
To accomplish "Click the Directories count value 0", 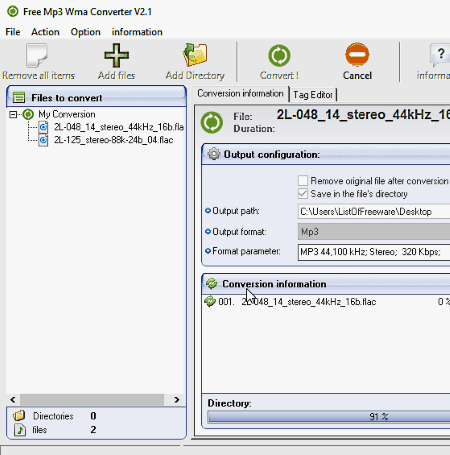I will coord(93,416).
